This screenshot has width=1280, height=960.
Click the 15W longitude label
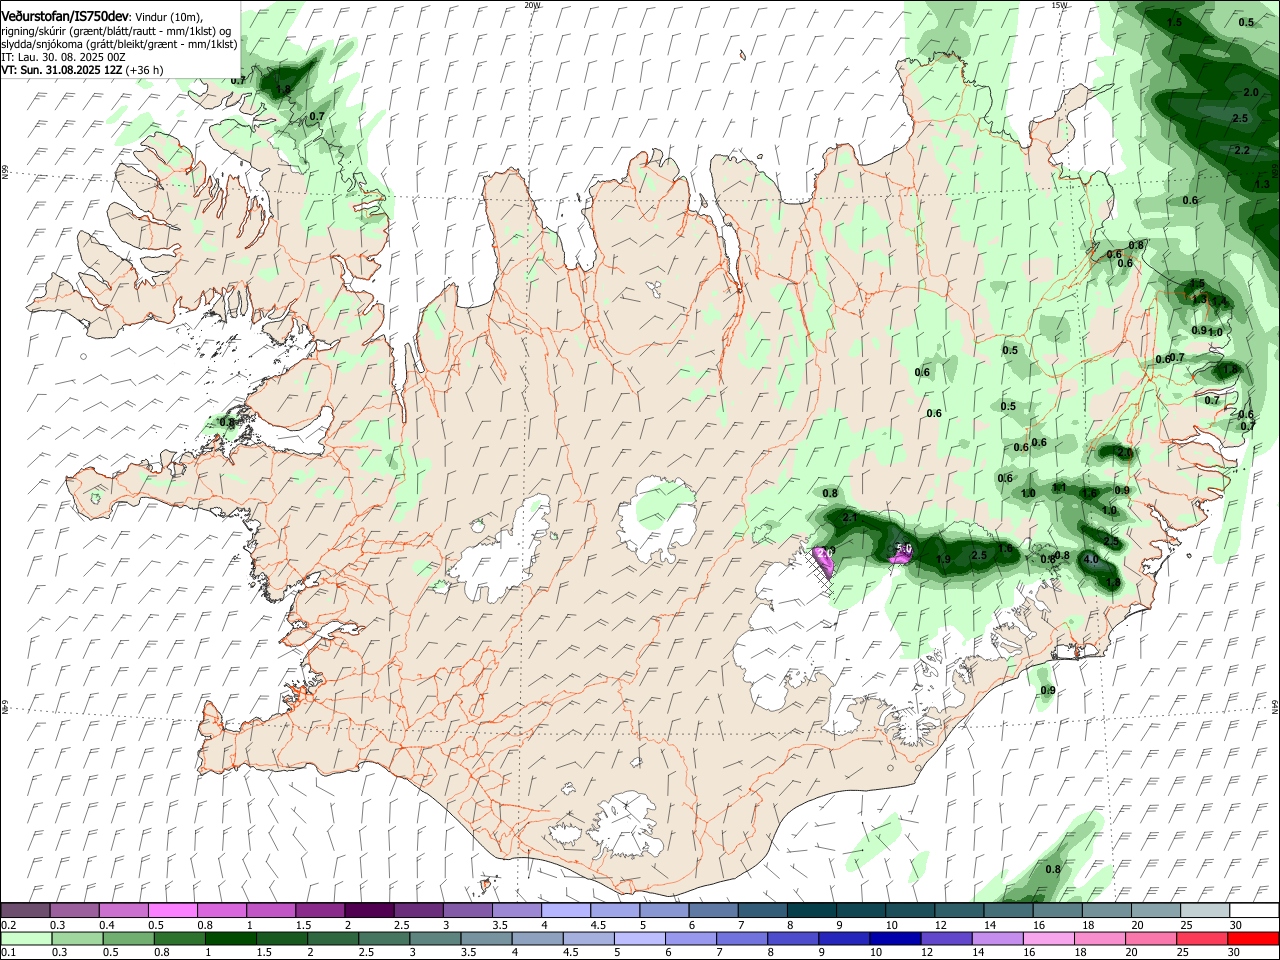1059,5
